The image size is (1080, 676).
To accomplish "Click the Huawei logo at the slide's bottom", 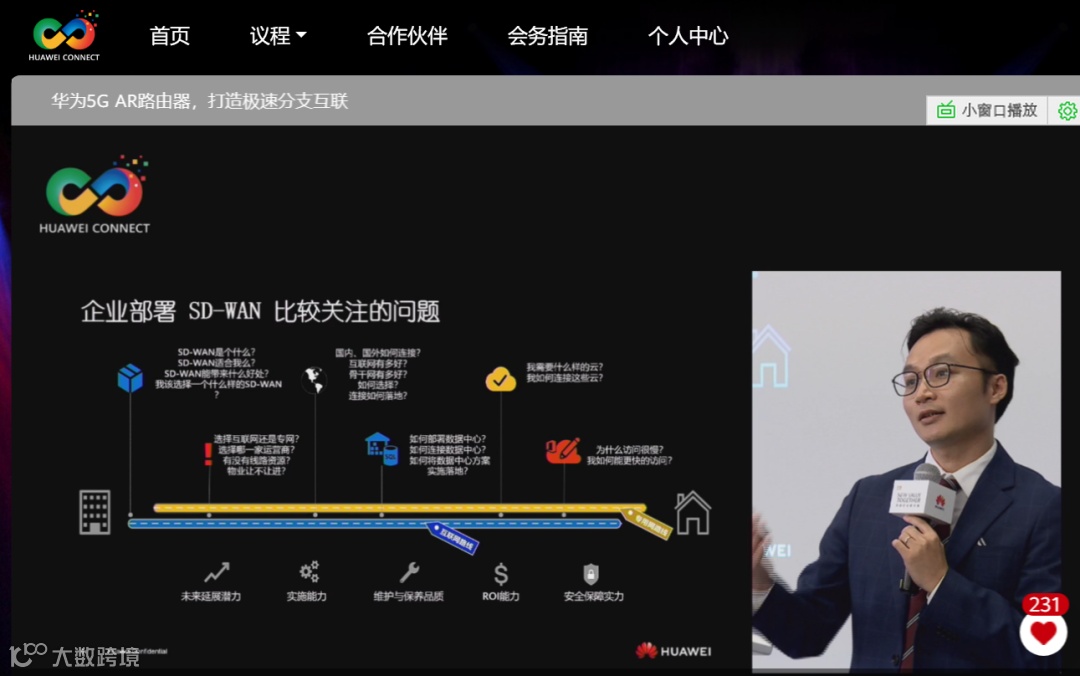I will (x=674, y=651).
